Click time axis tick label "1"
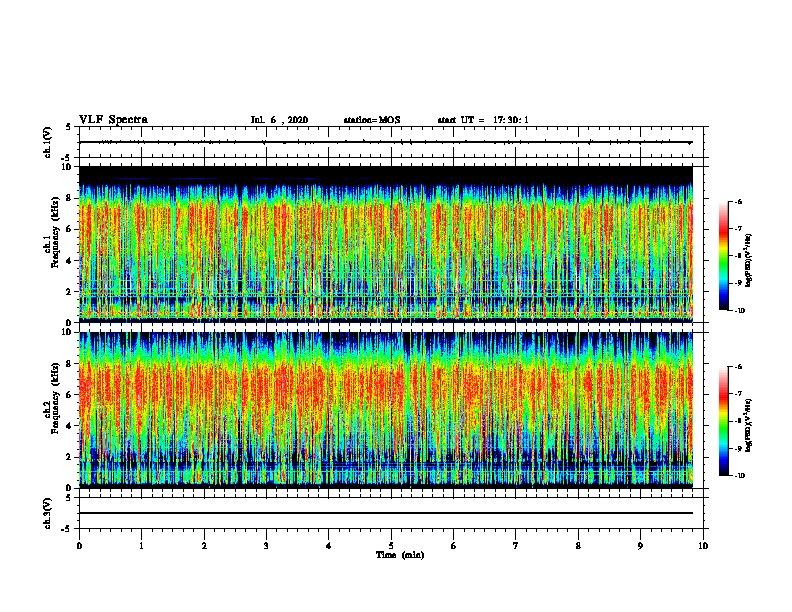The image size is (792, 612). (x=141, y=545)
